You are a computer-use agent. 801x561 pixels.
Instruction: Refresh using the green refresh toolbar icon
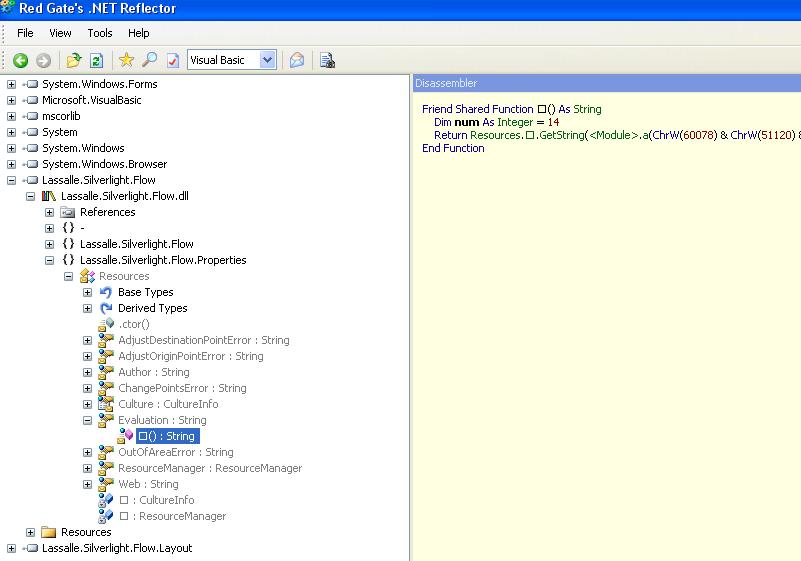[97, 60]
